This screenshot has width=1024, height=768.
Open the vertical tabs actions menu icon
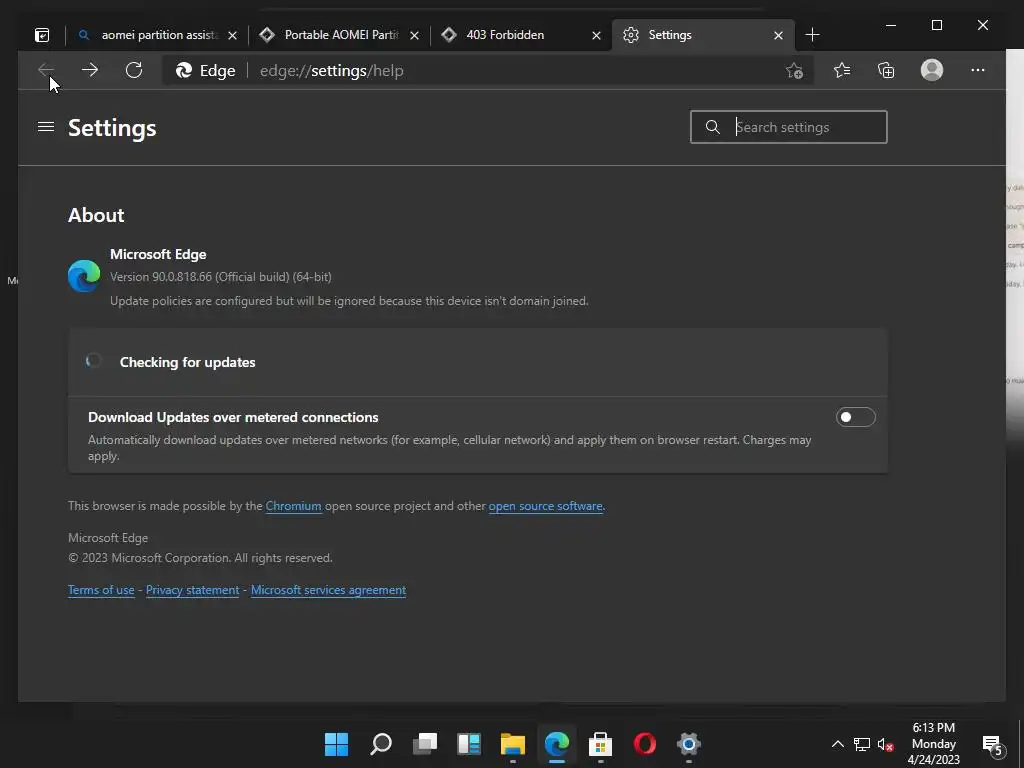(x=42, y=35)
